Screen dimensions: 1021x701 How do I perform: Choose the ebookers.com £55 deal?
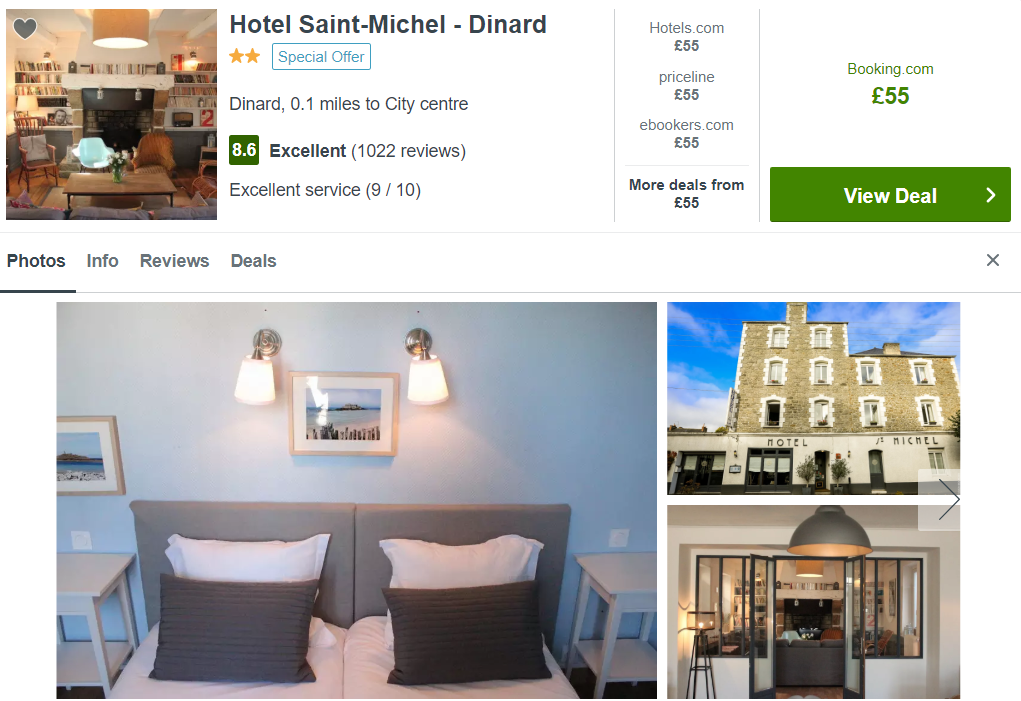tap(686, 133)
